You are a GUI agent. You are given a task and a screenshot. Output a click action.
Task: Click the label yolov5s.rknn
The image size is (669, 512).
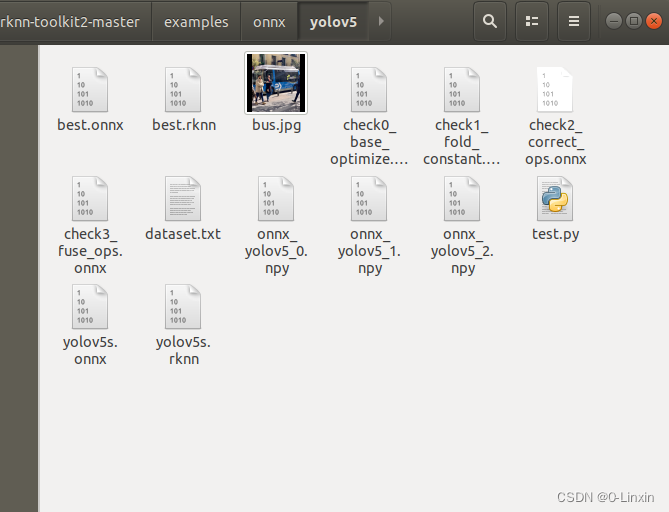point(183,350)
